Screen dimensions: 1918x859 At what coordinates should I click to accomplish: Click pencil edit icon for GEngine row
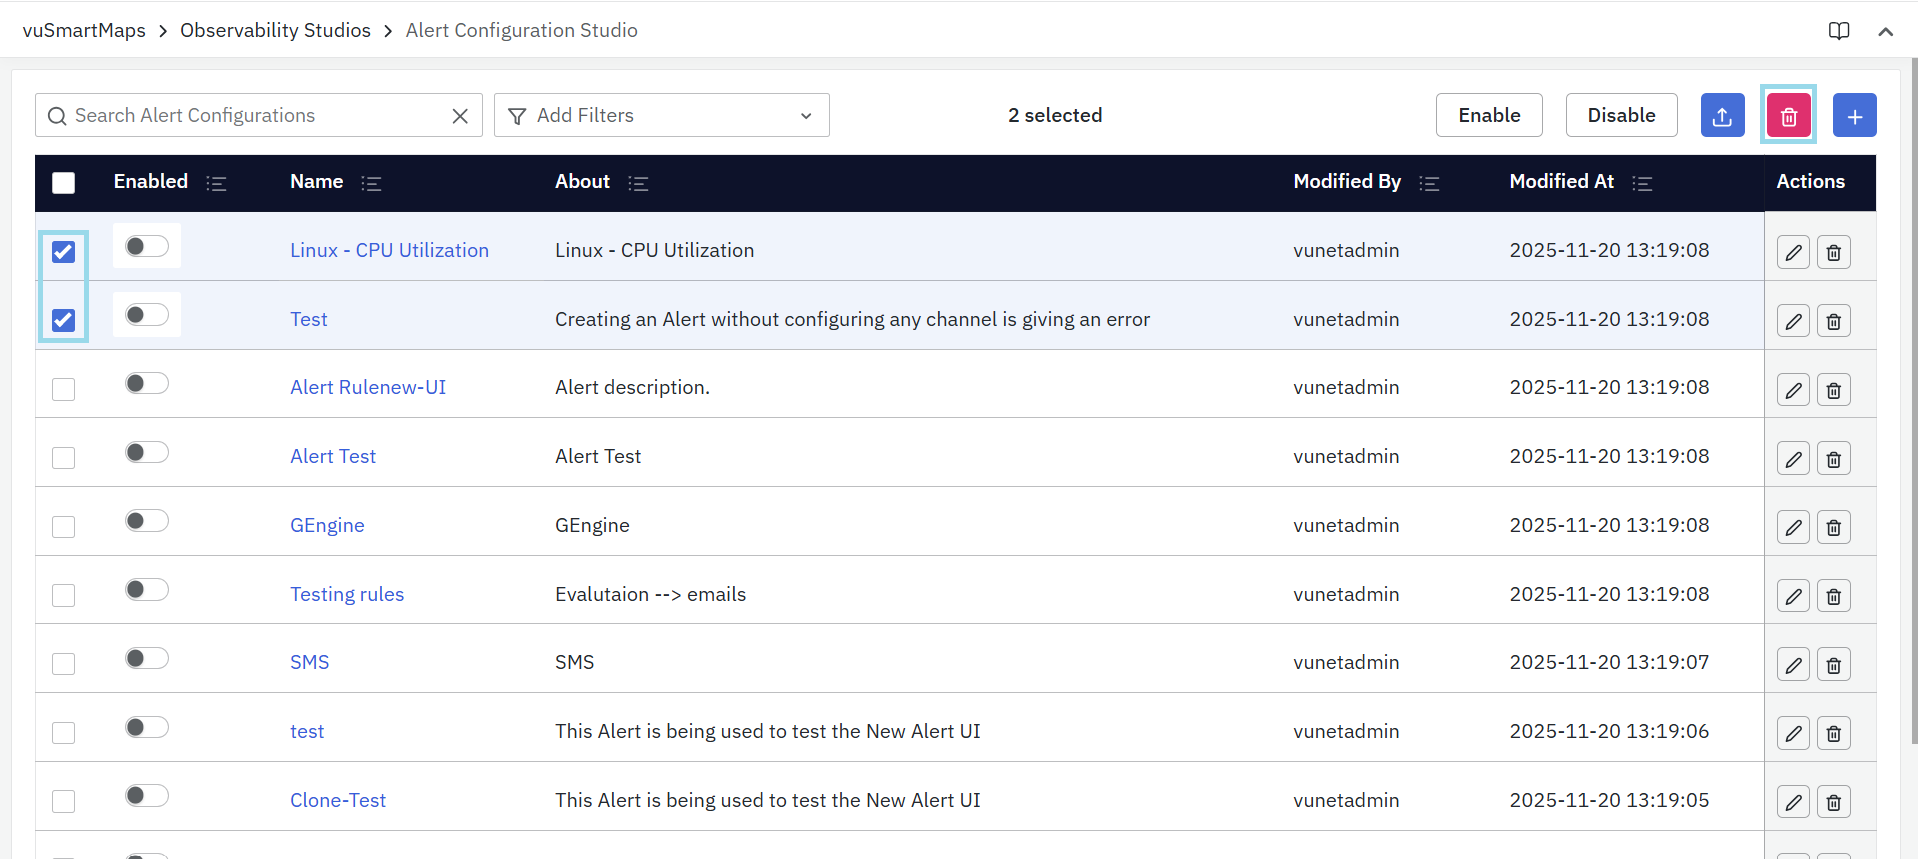tap(1793, 527)
